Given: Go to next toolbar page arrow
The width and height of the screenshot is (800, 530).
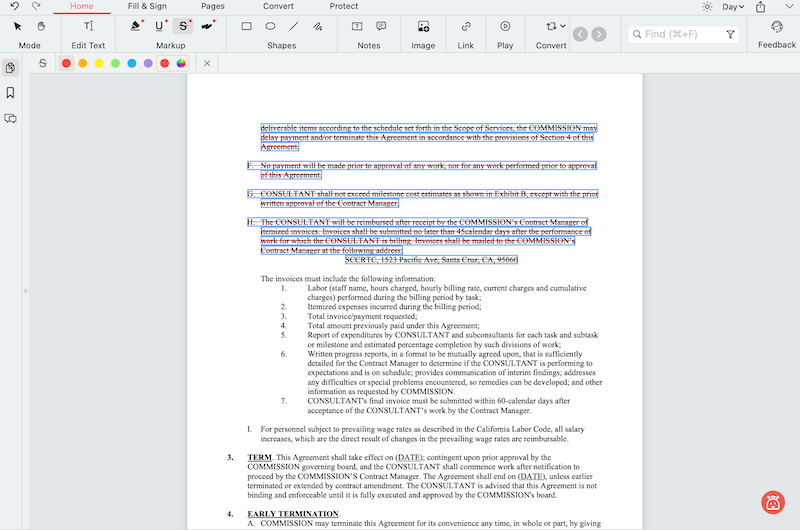Looking at the screenshot, I should 599,34.
